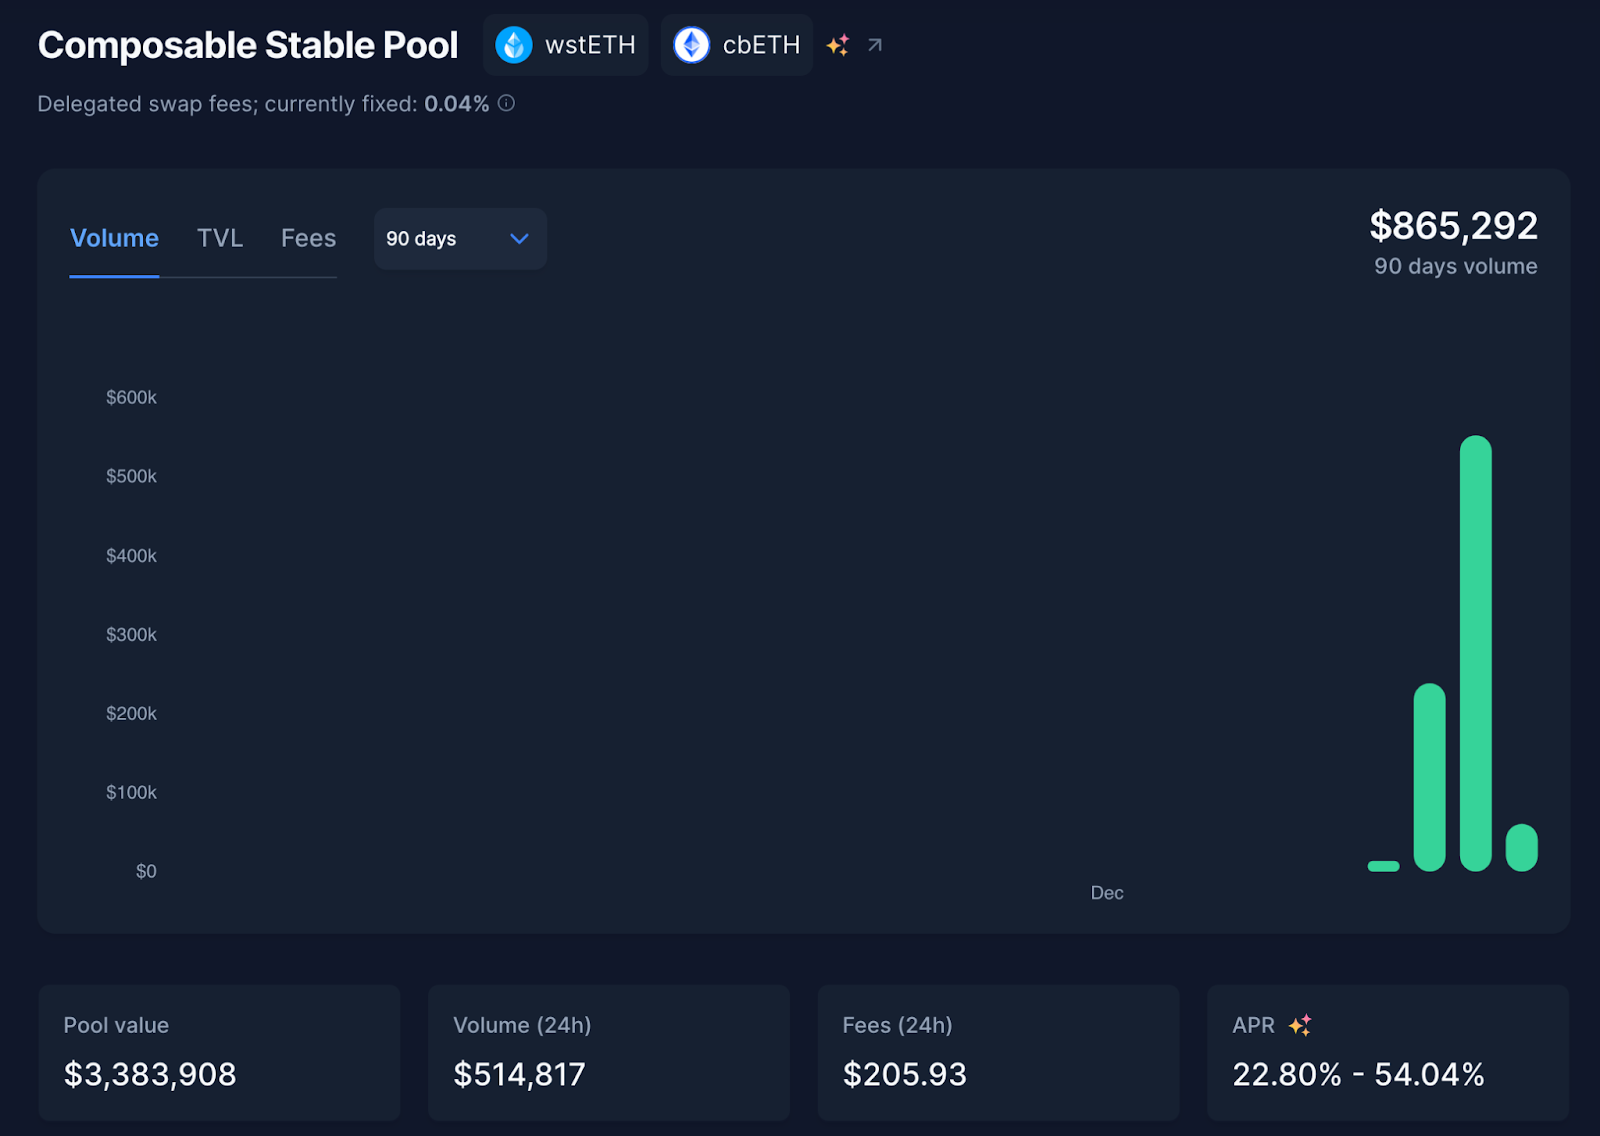Click the wstETH token icon
The image size is (1600, 1136).
(x=514, y=45)
